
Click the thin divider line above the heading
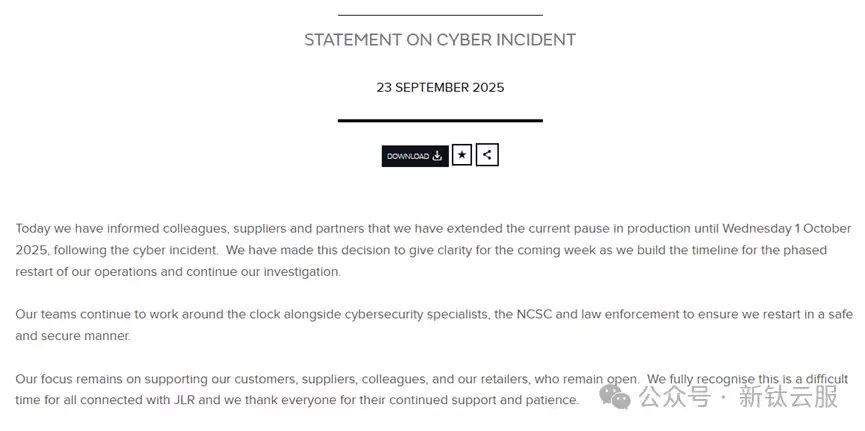440,15
